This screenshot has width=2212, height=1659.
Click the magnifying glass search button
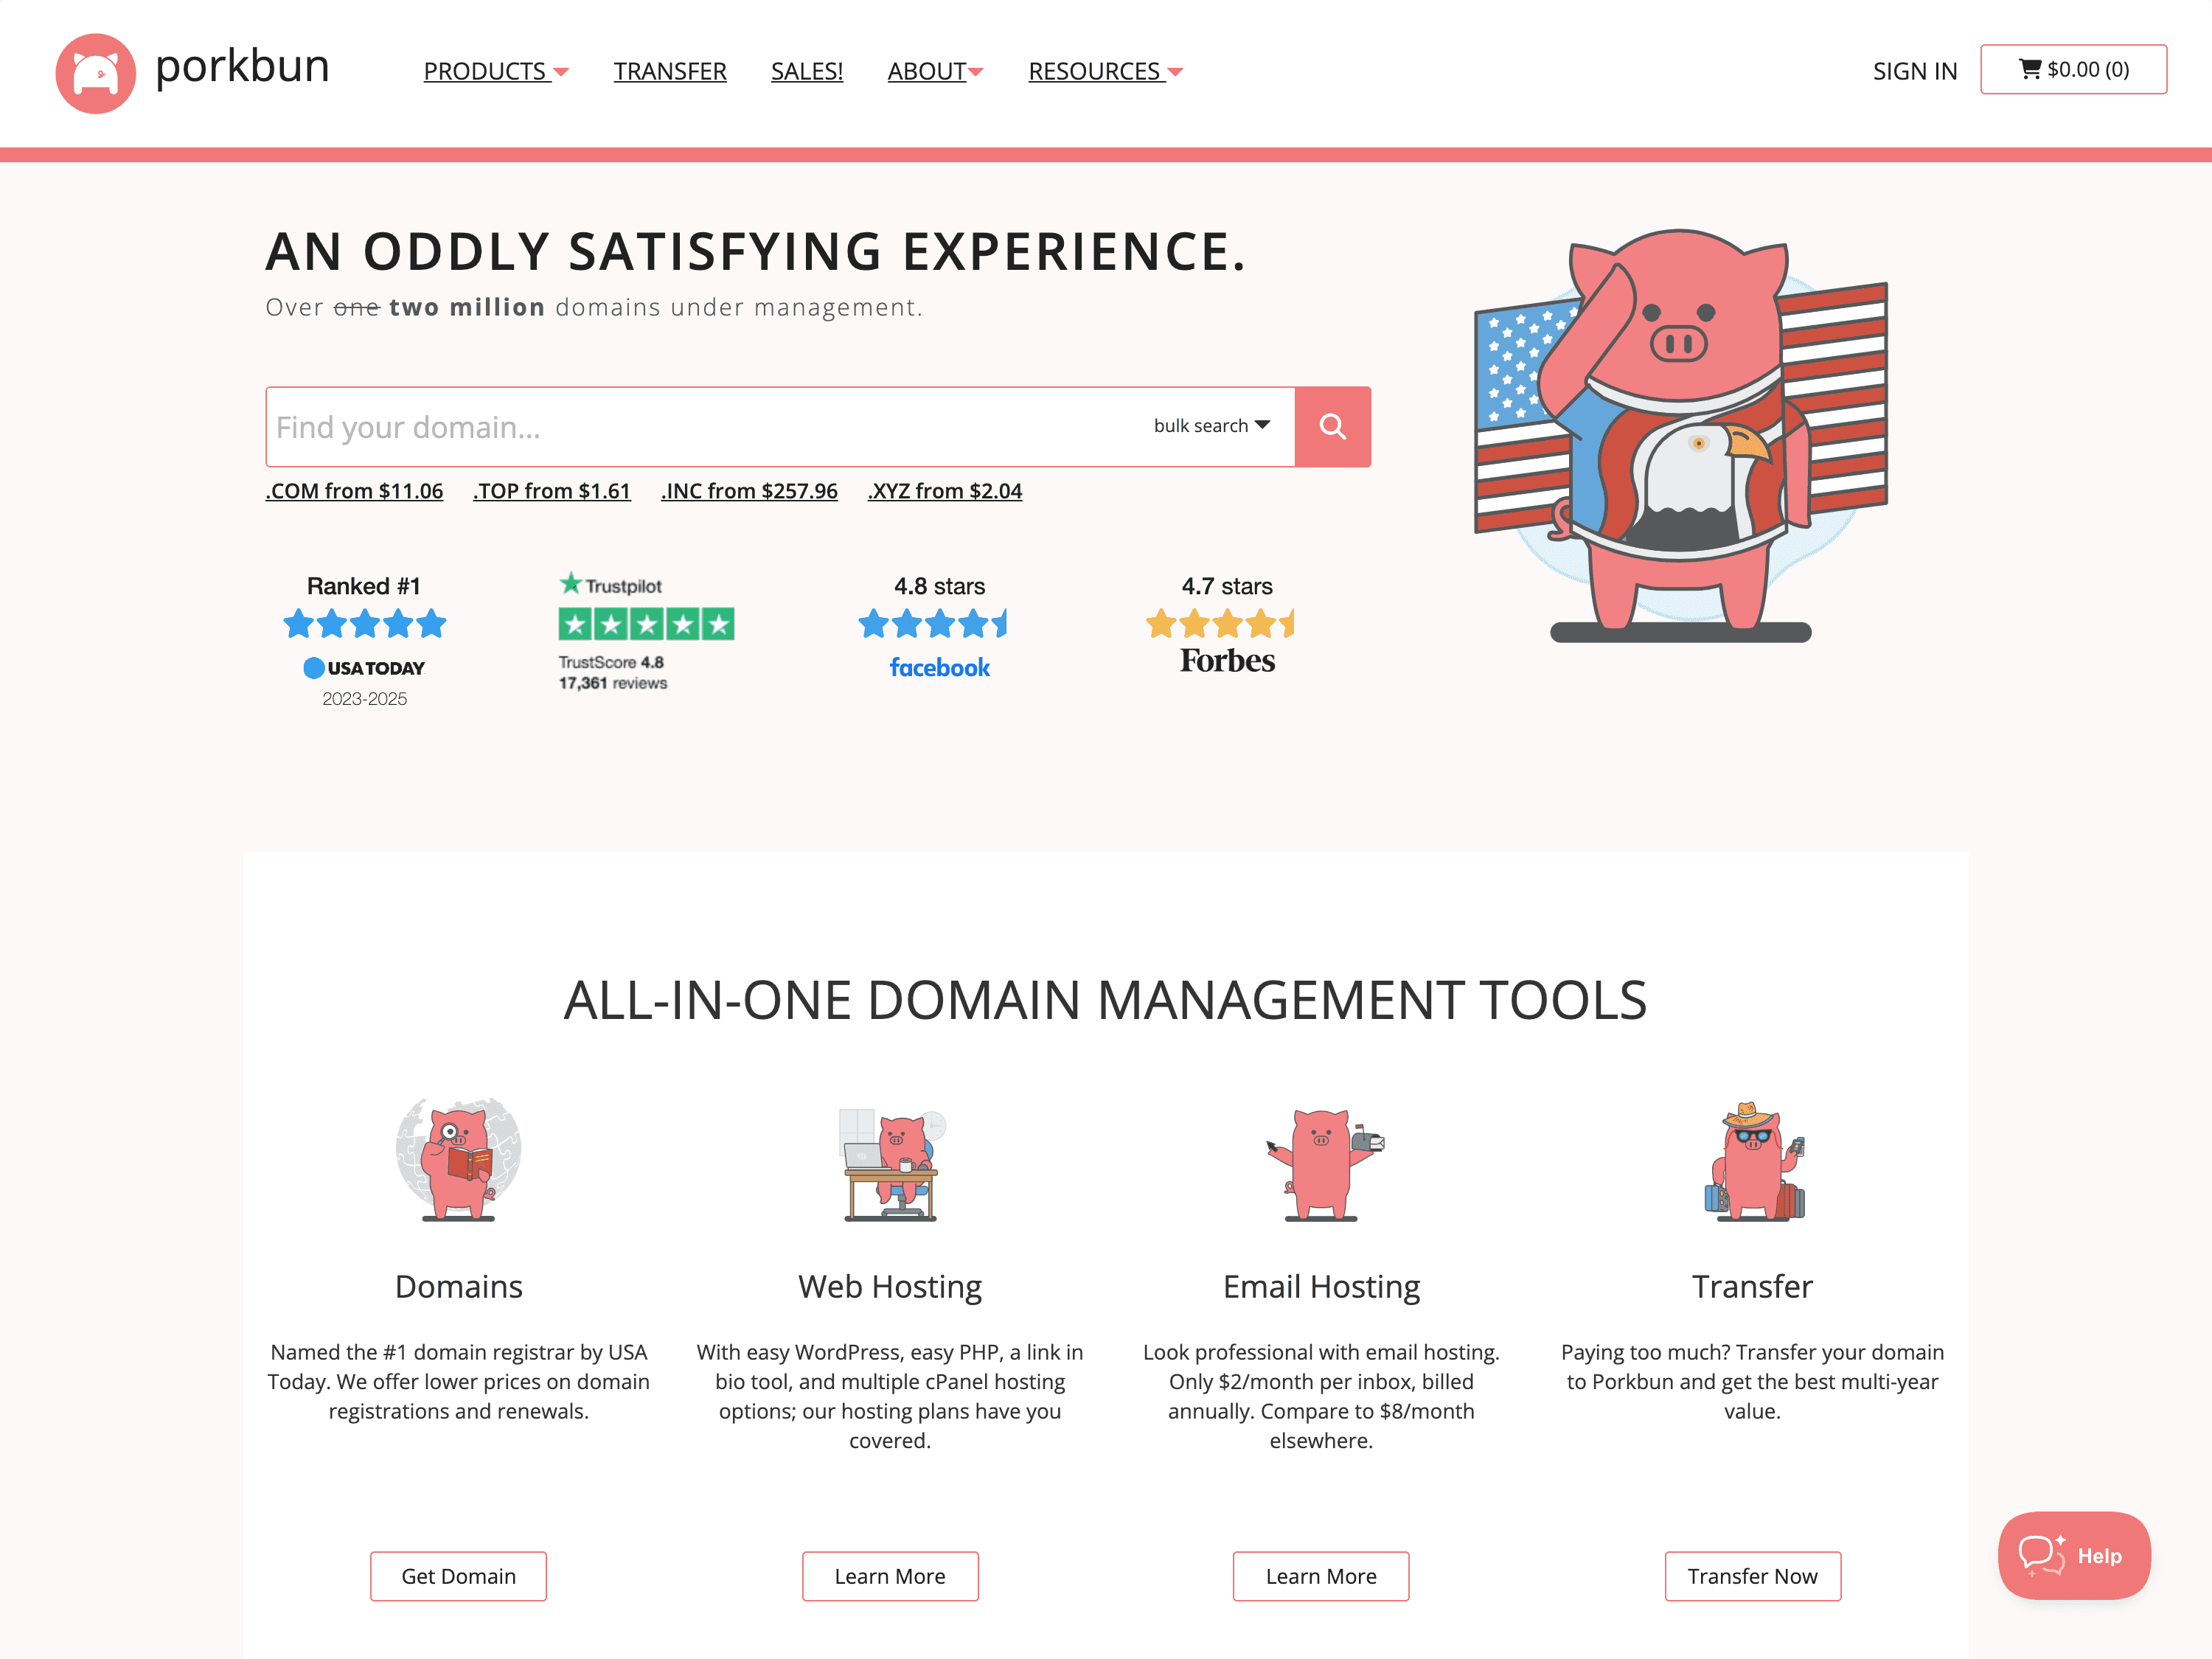[x=1332, y=427]
